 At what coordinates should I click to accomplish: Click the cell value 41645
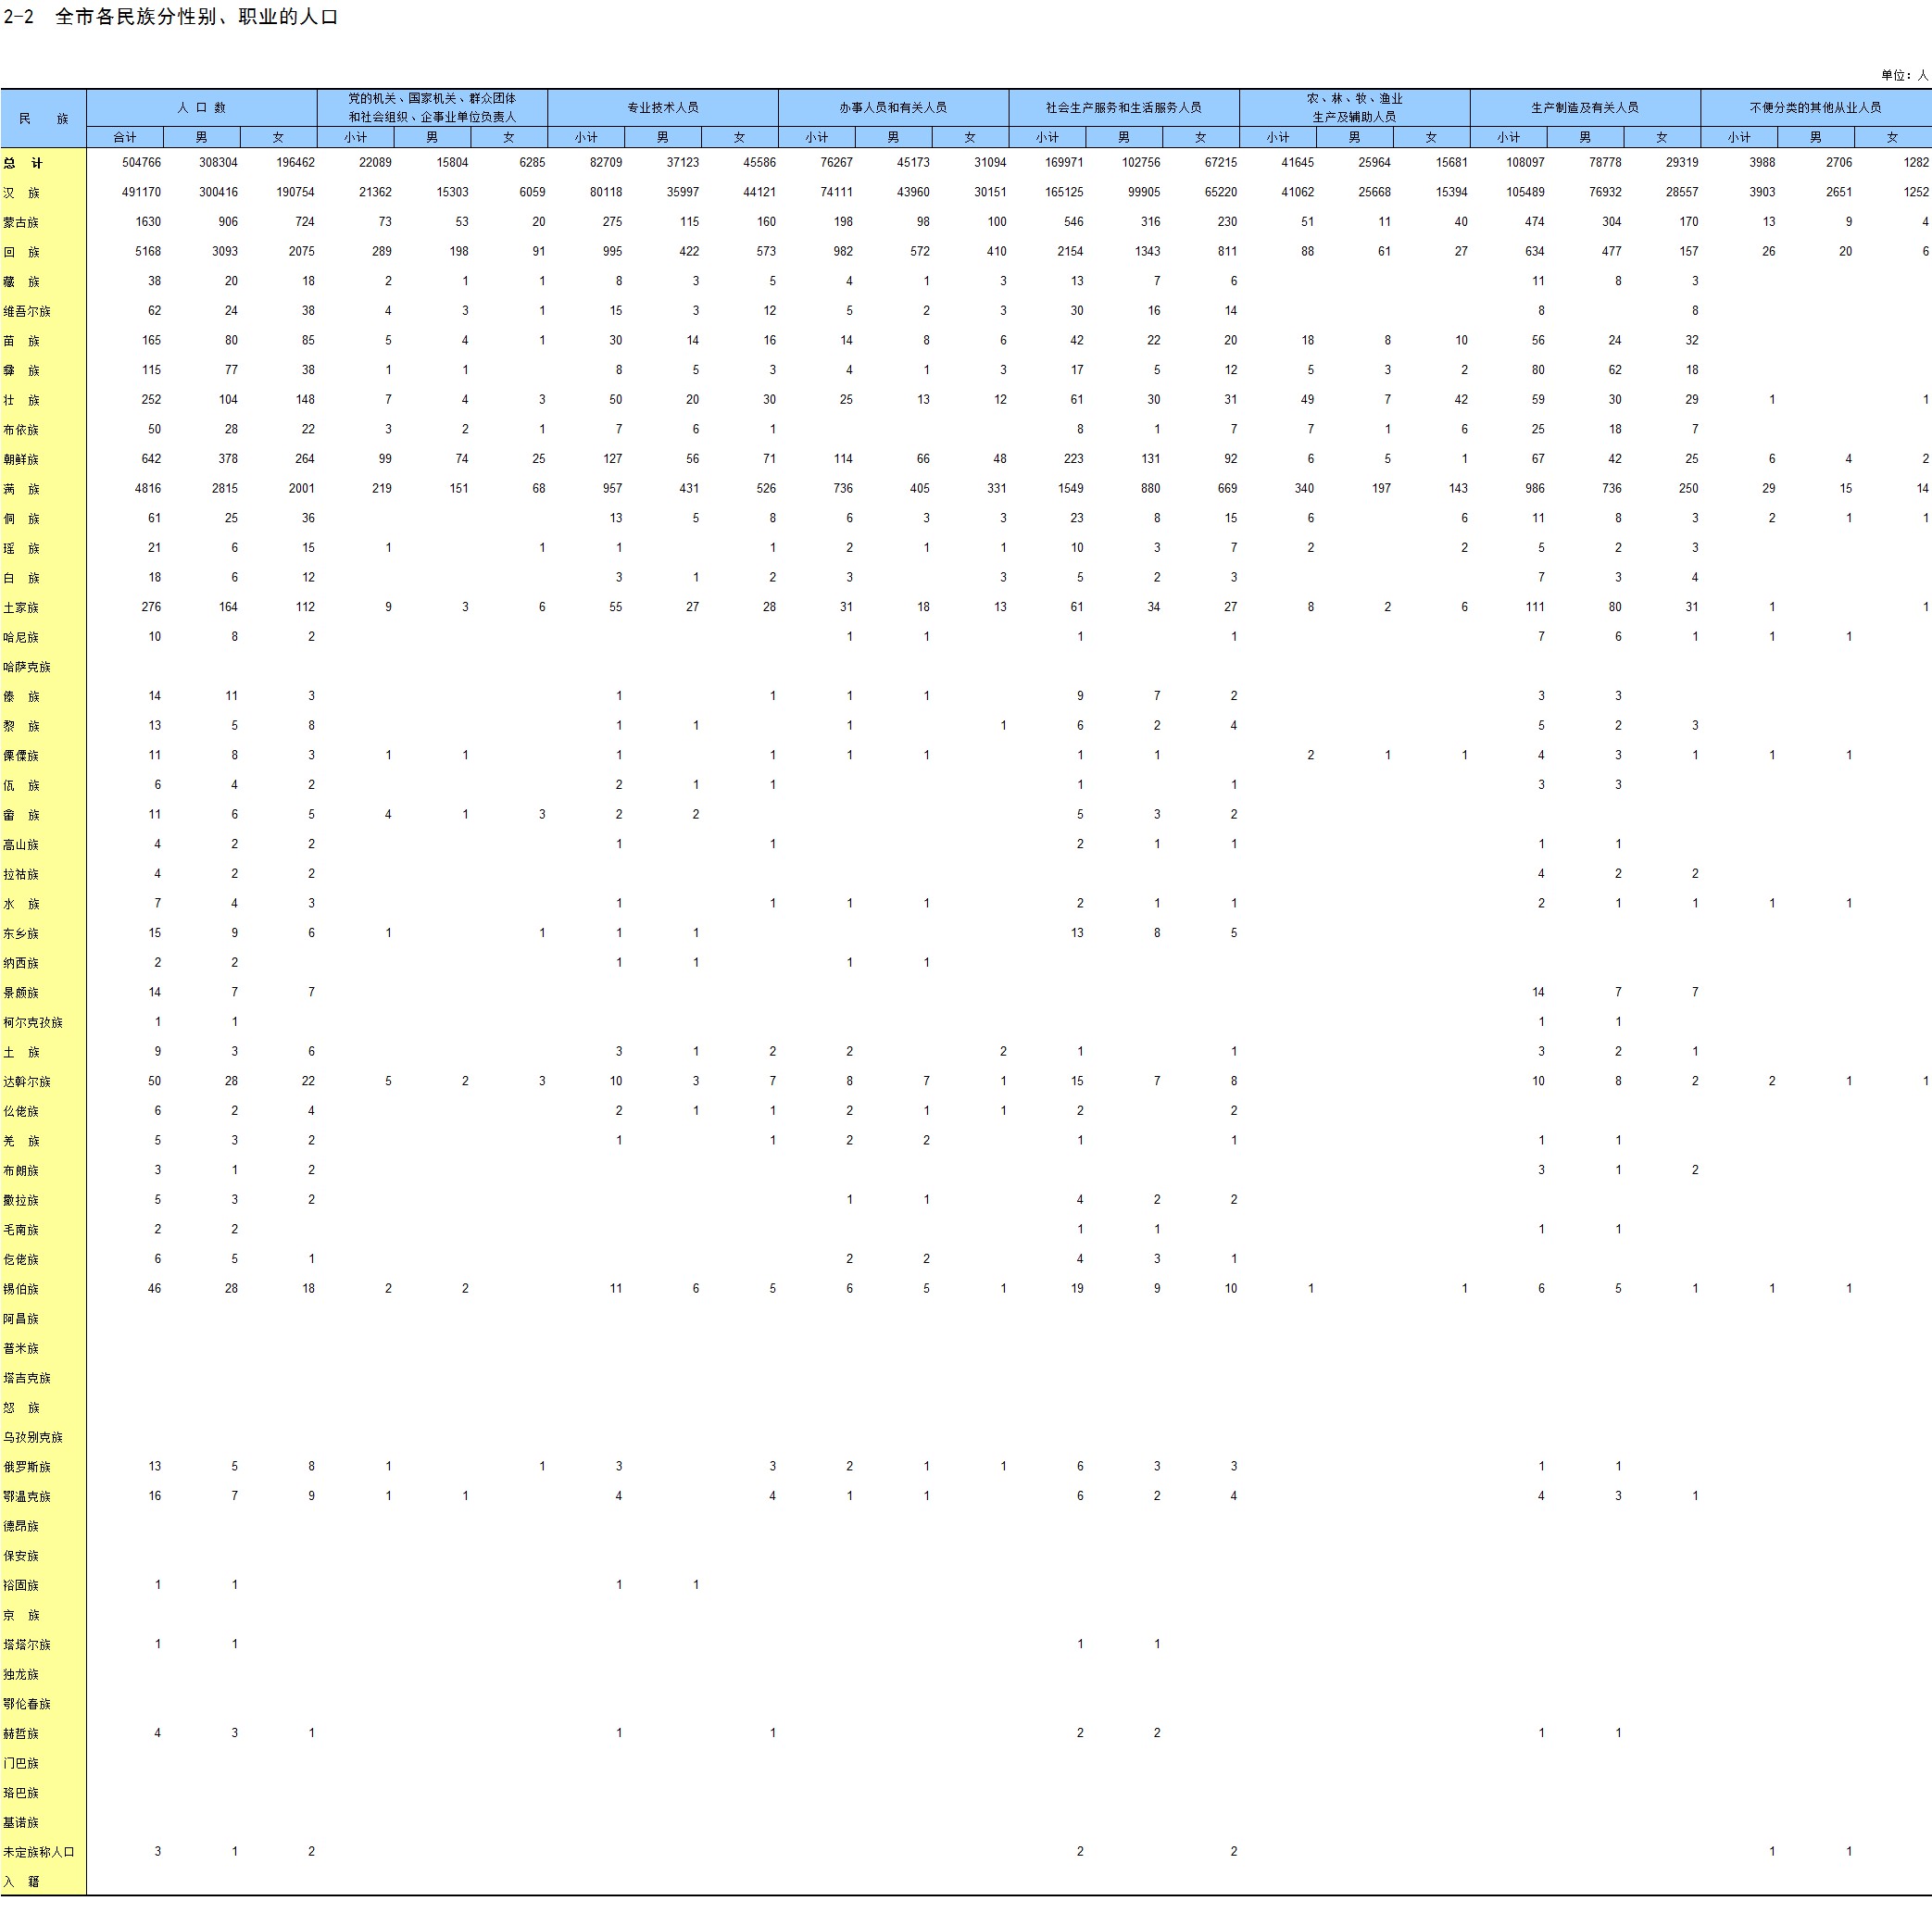1297,162
